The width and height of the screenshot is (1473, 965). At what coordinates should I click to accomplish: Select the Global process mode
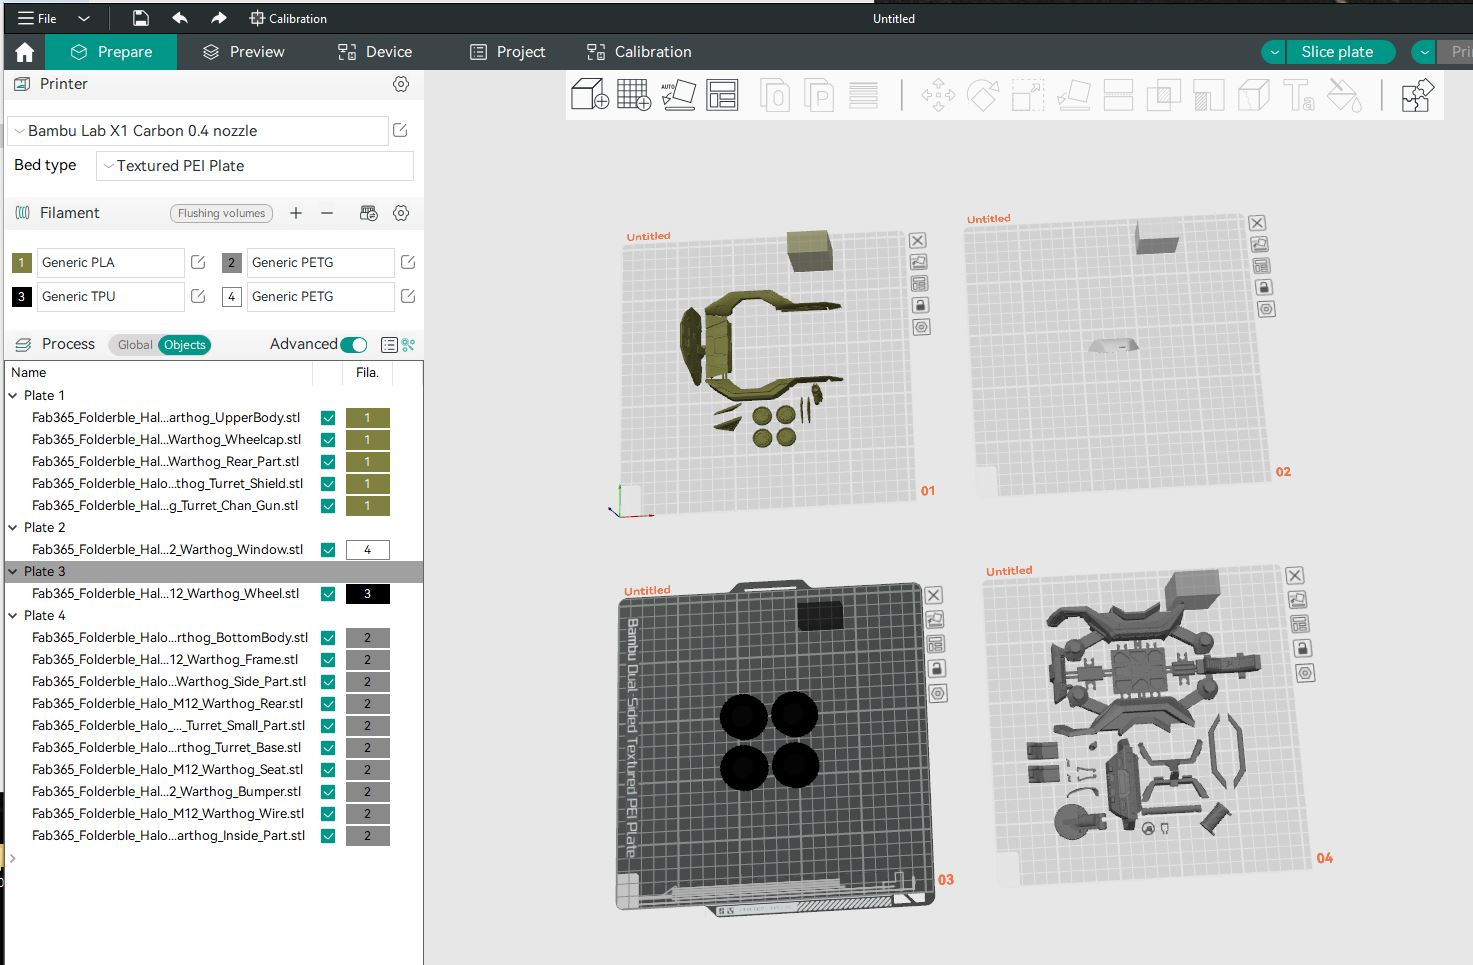coord(135,345)
